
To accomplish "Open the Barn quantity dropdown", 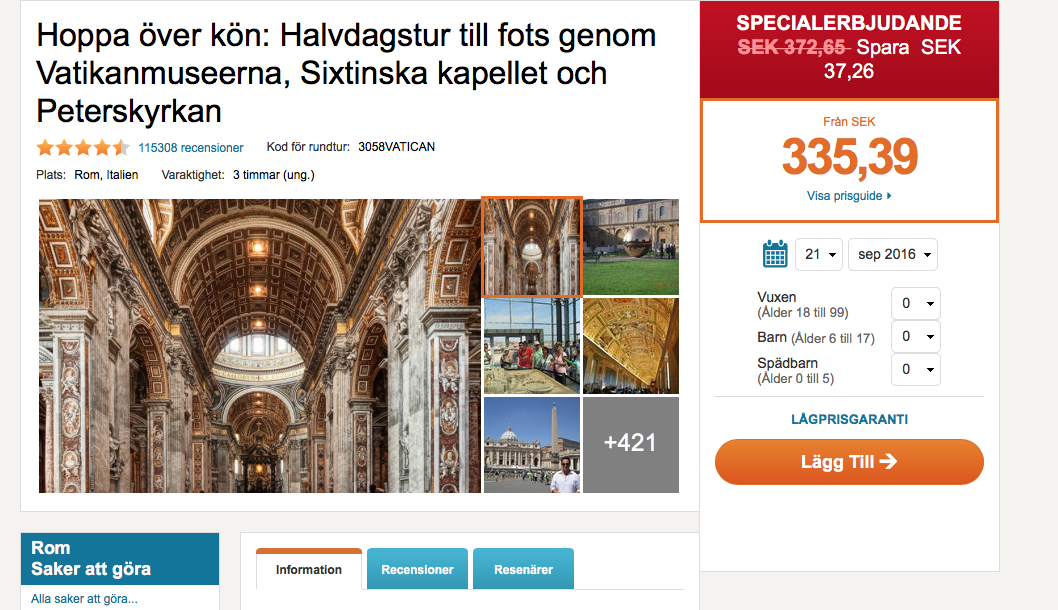I will [916, 336].
